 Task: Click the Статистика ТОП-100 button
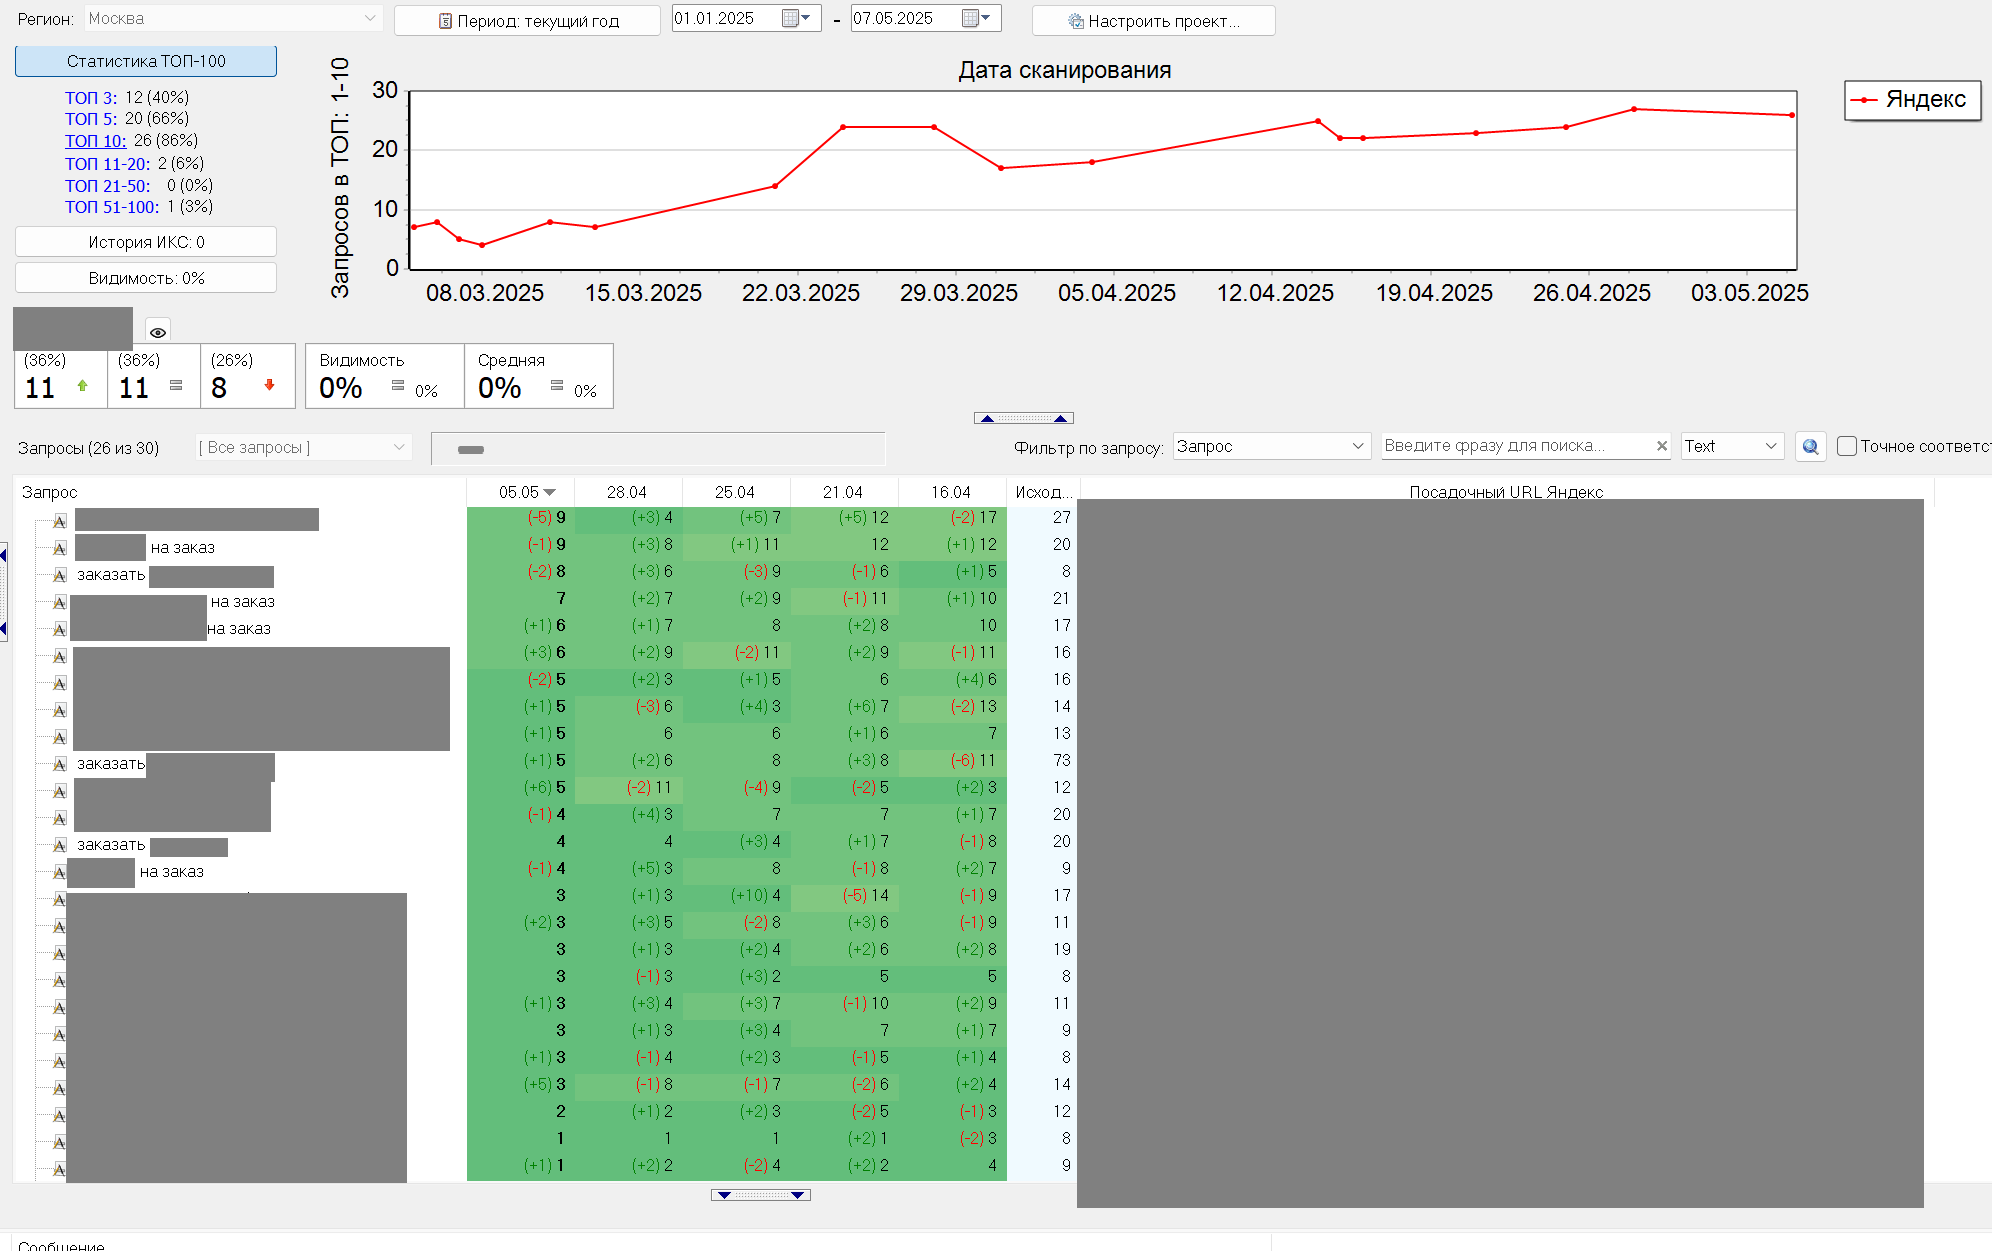146,61
